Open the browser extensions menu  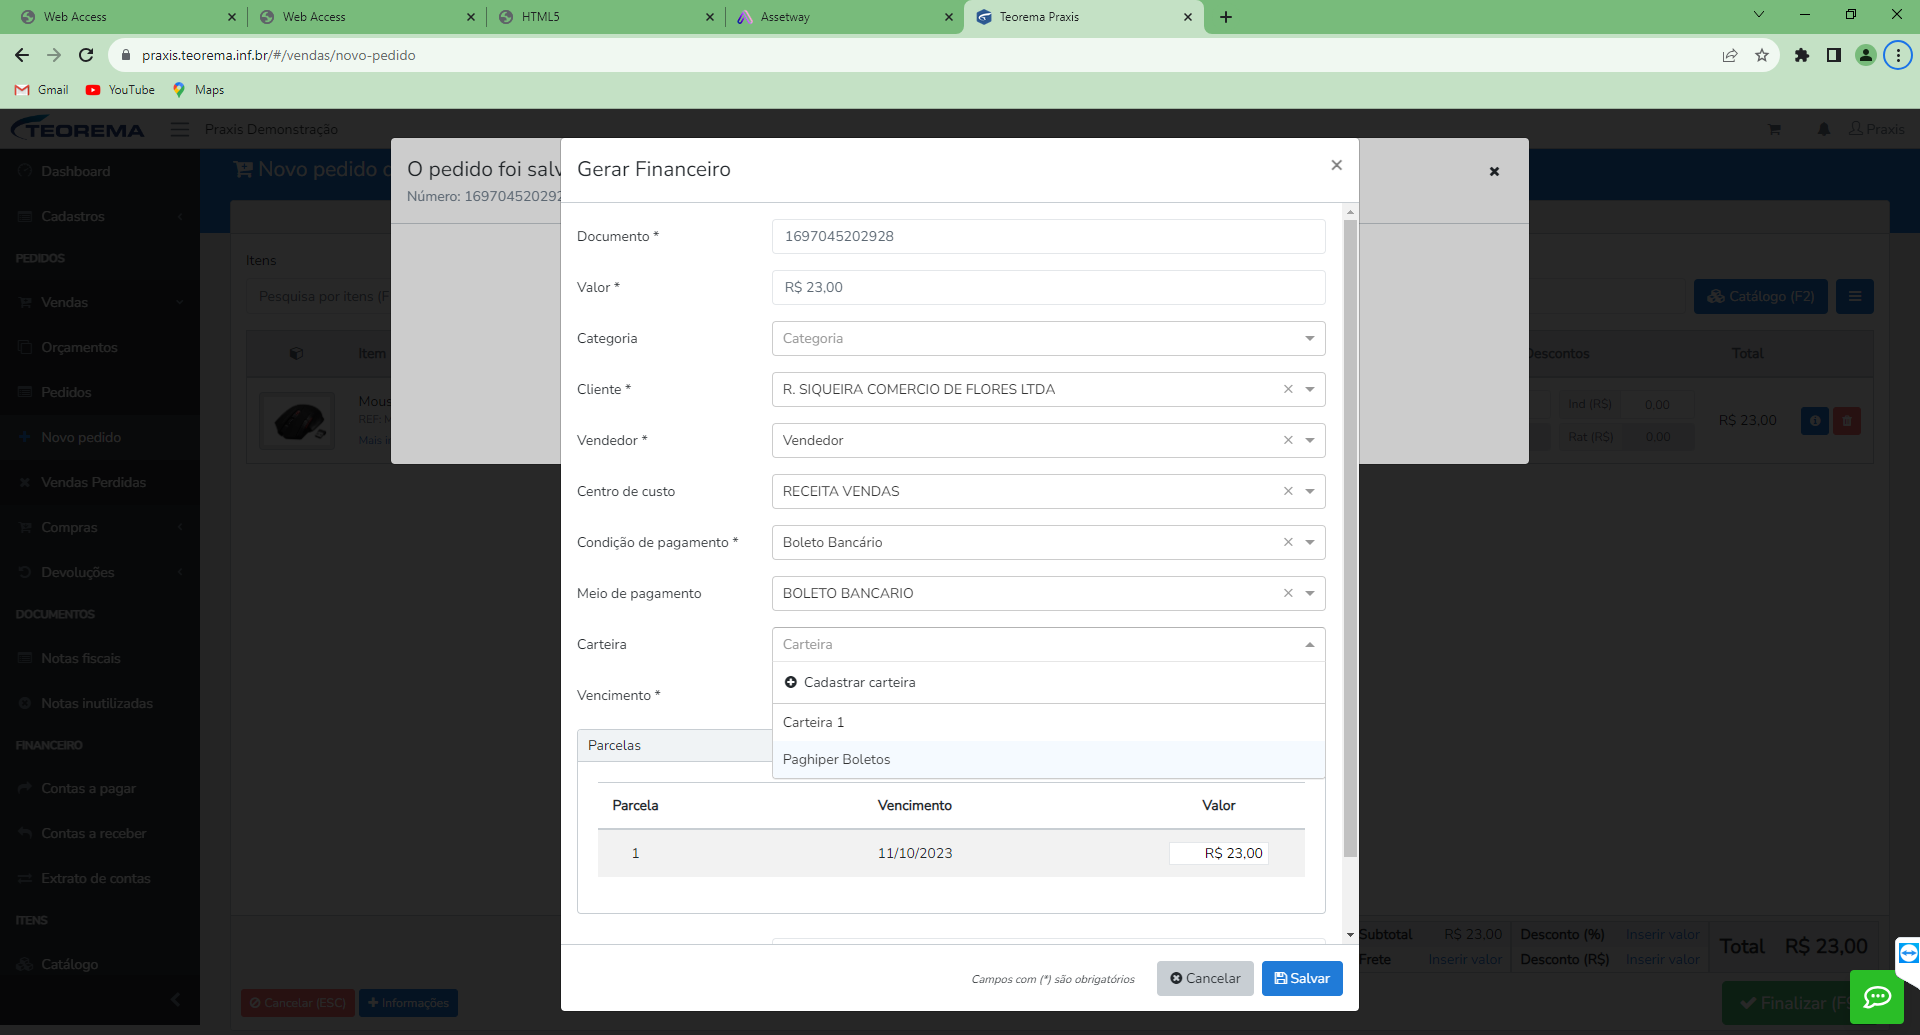pyautogui.click(x=1802, y=55)
